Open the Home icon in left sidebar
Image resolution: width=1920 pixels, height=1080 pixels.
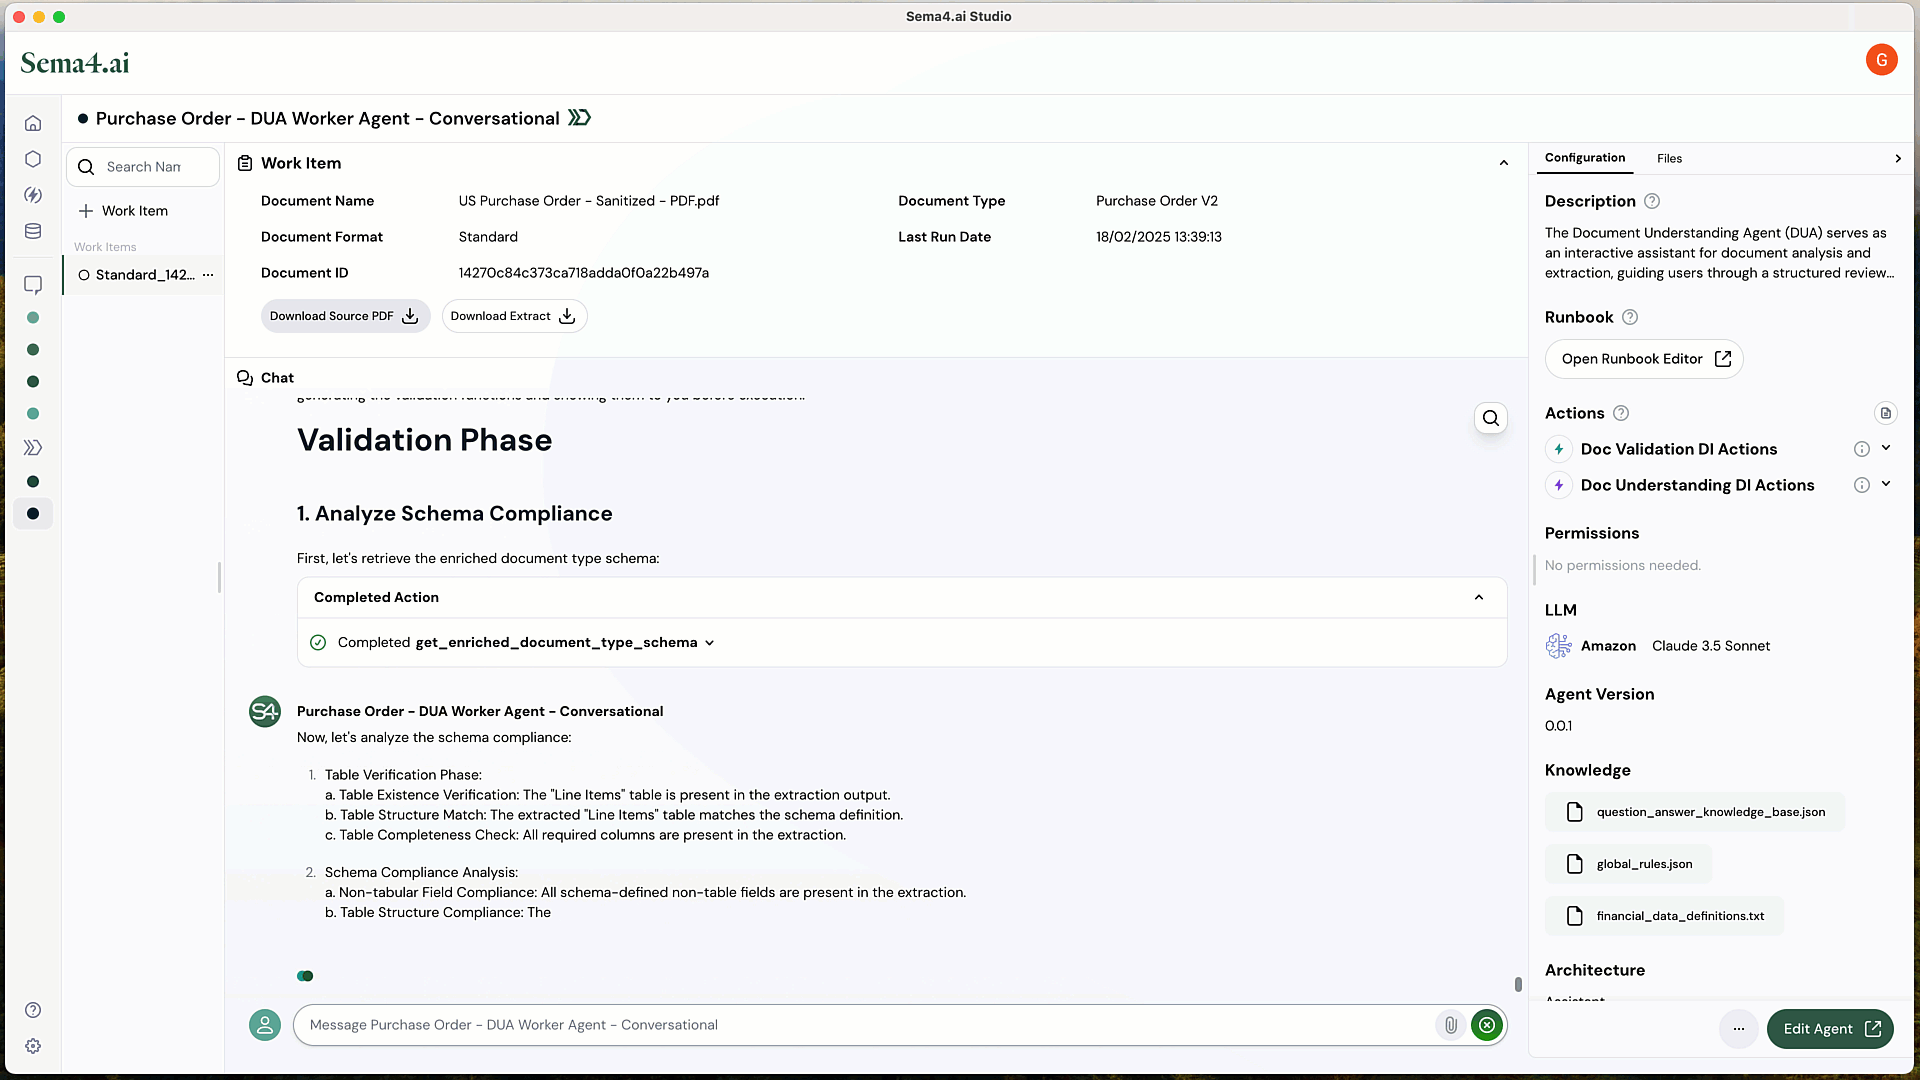pyautogui.click(x=33, y=123)
